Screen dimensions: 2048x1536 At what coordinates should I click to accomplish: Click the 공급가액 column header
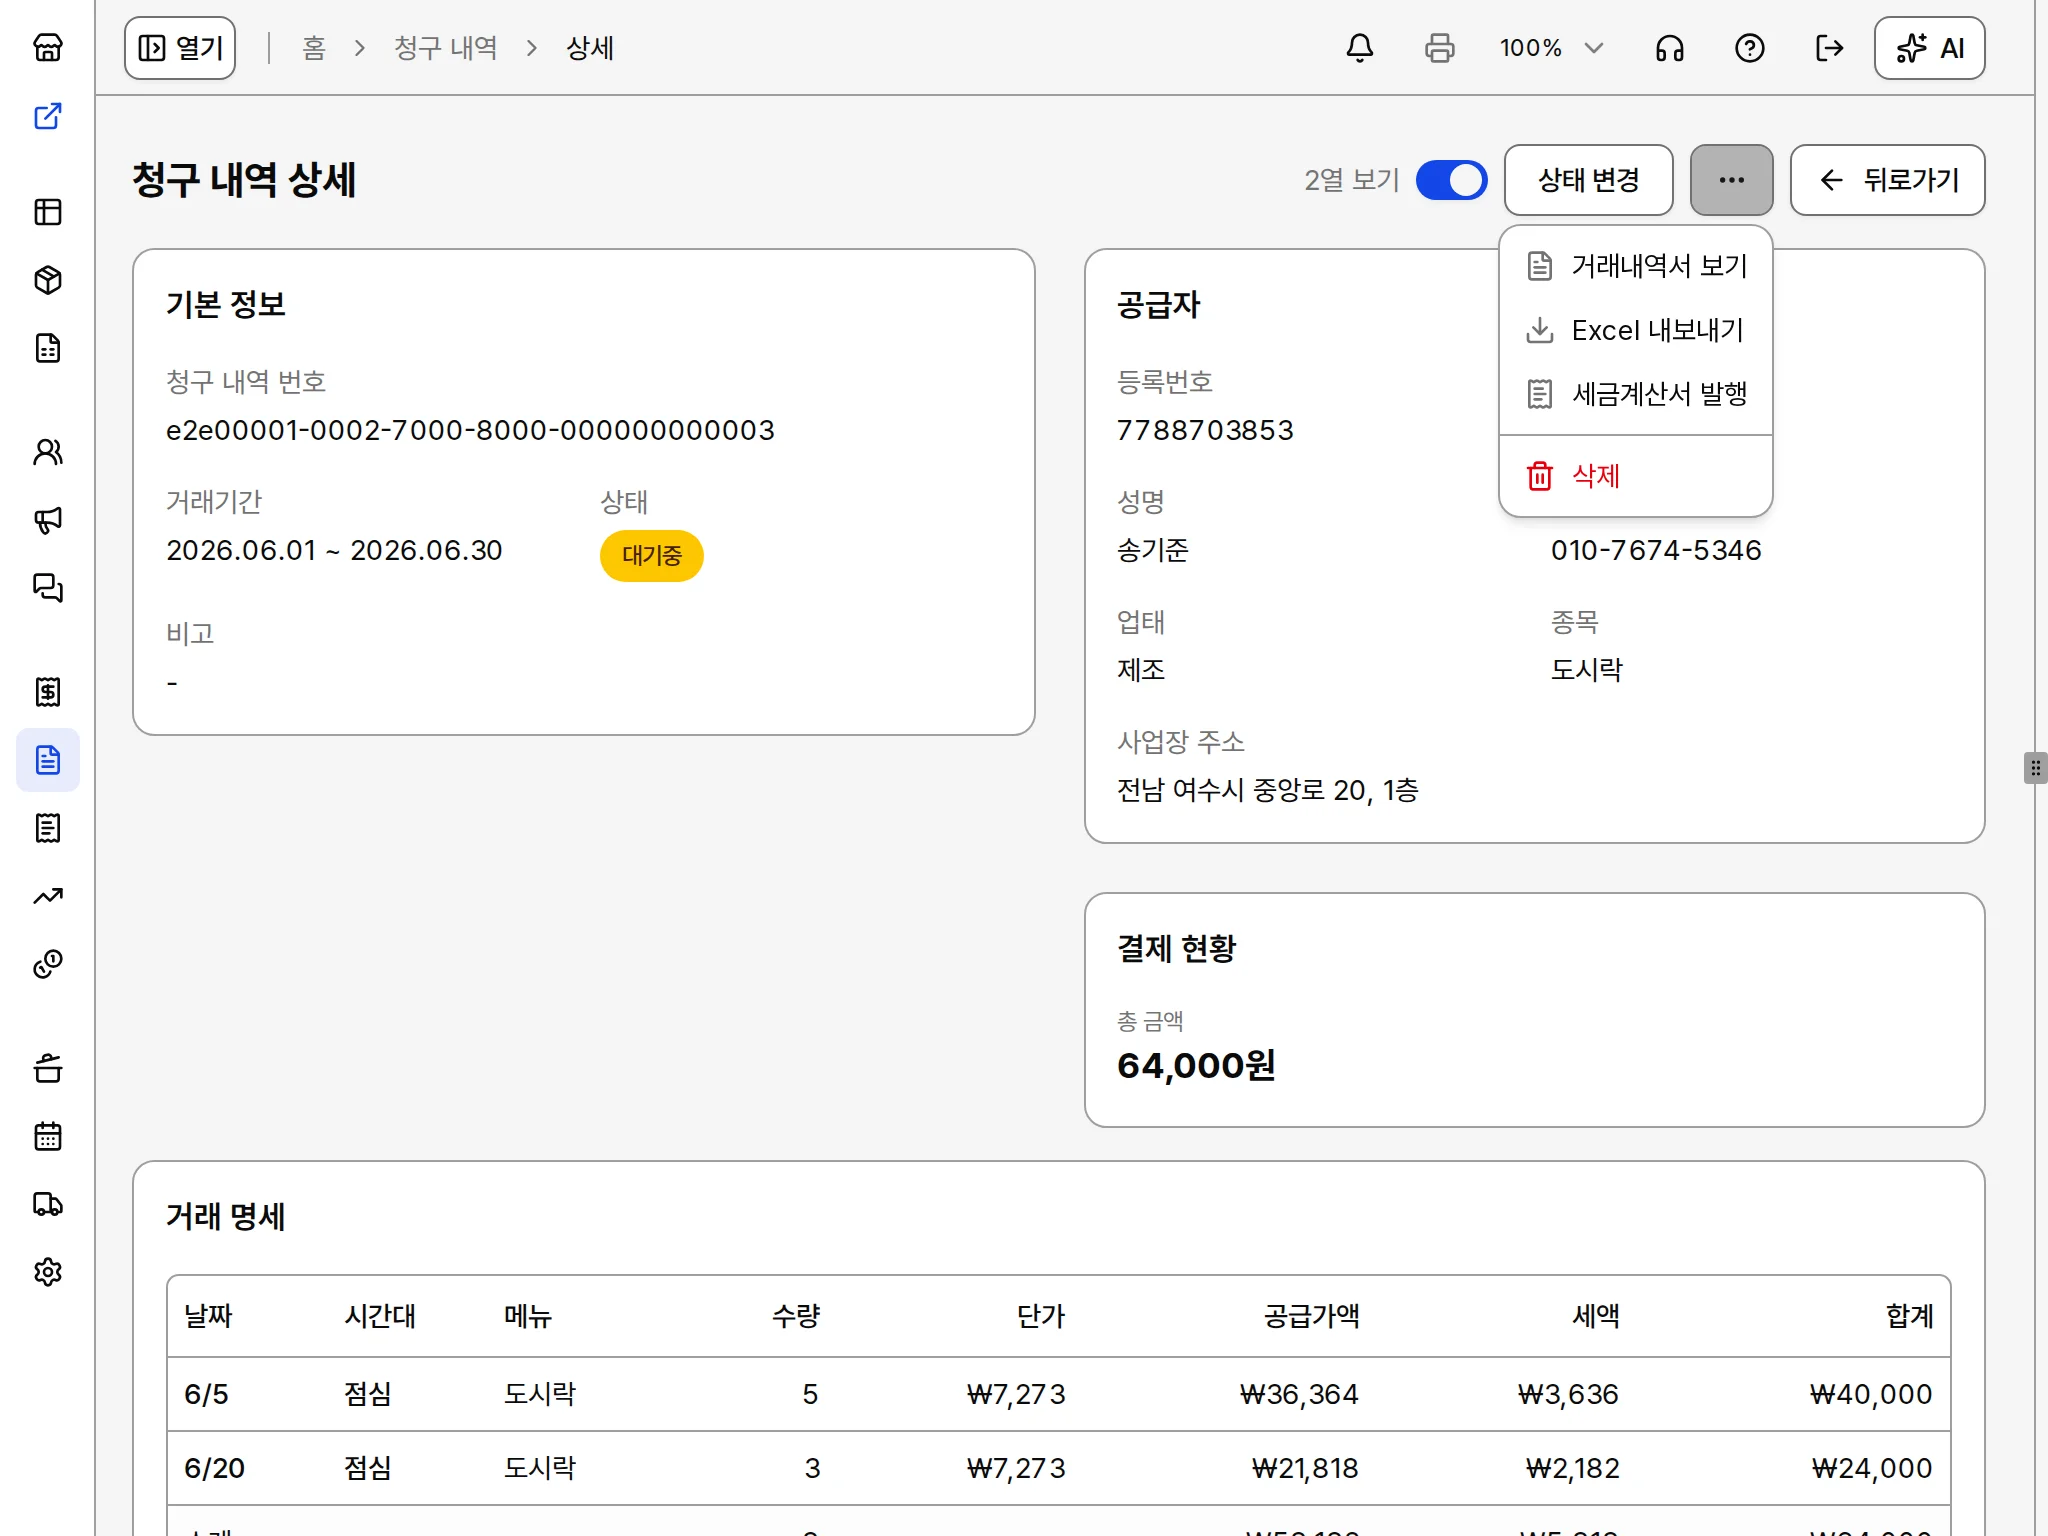pyautogui.click(x=1312, y=1316)
